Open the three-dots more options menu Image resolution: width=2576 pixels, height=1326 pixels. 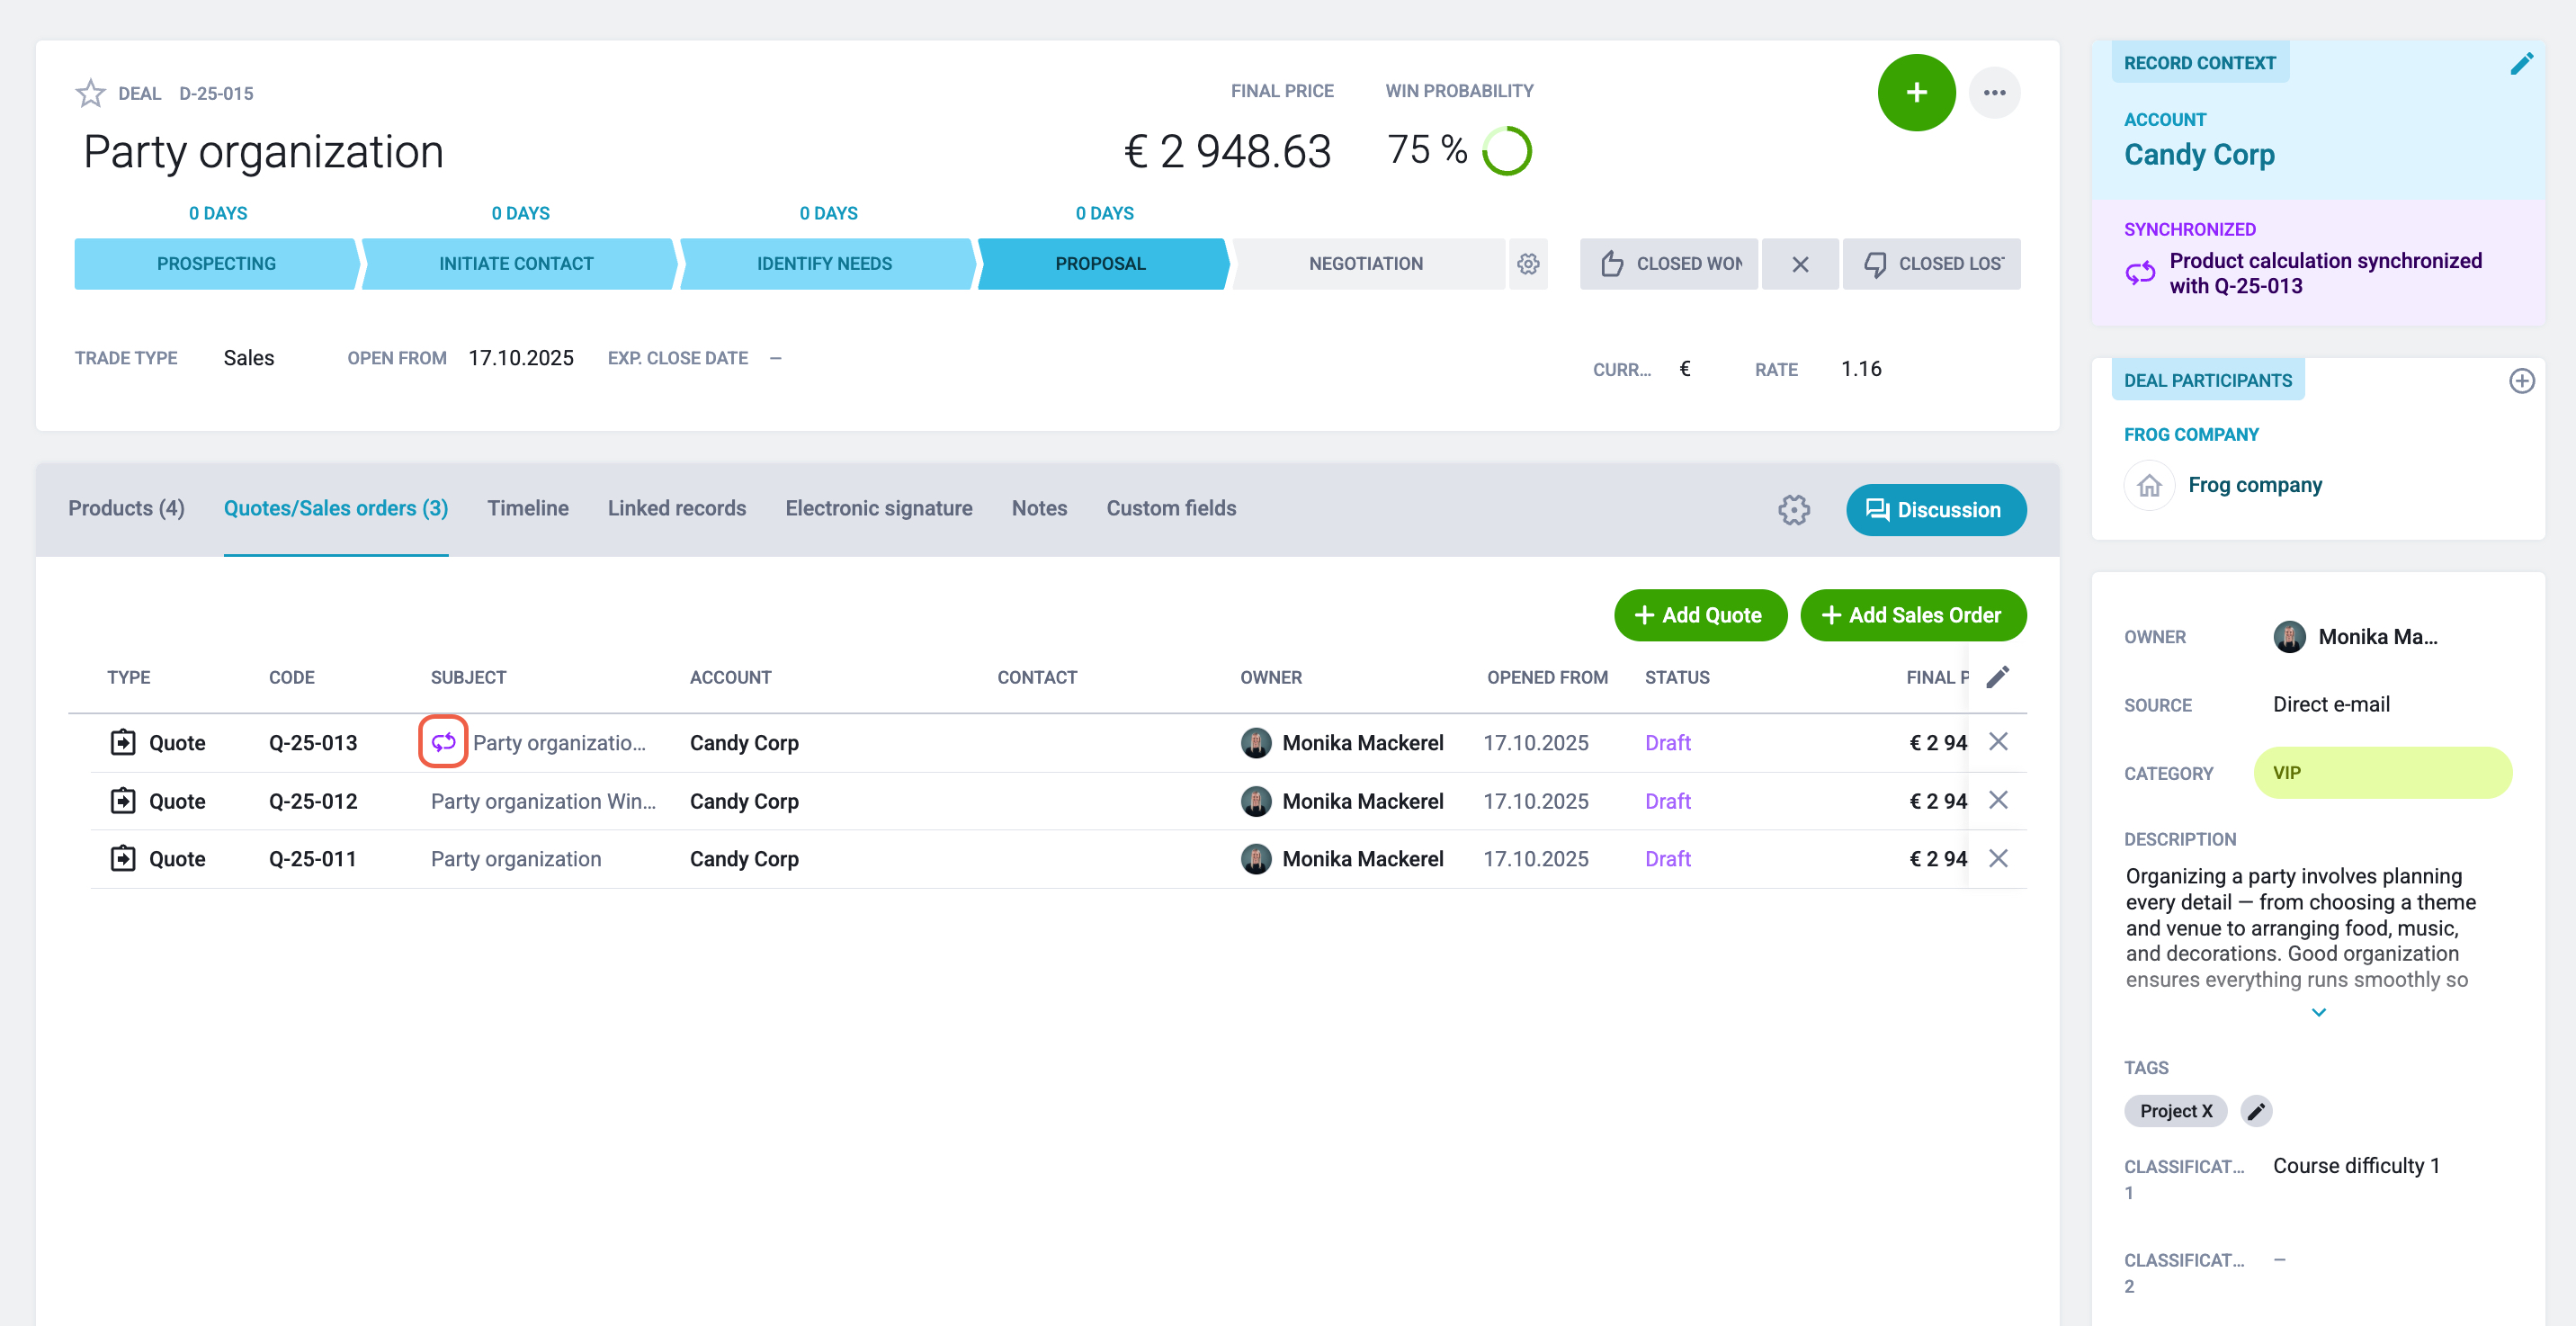click(x=1994, y=93)
